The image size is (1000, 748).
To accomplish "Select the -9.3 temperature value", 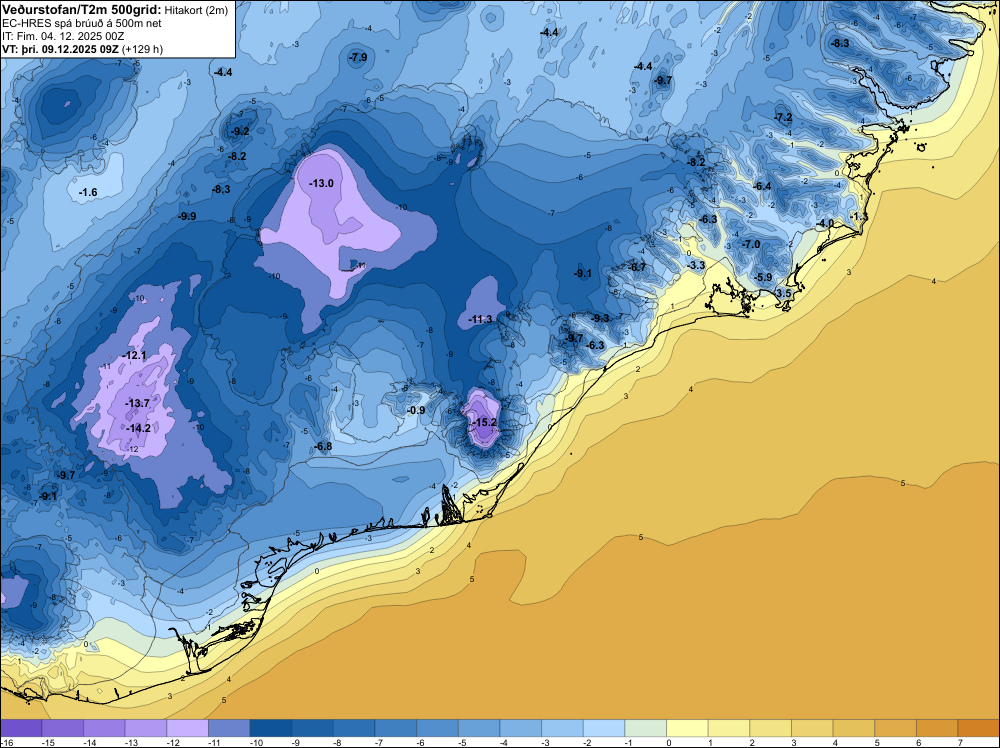I will click(x=600, y=318).
